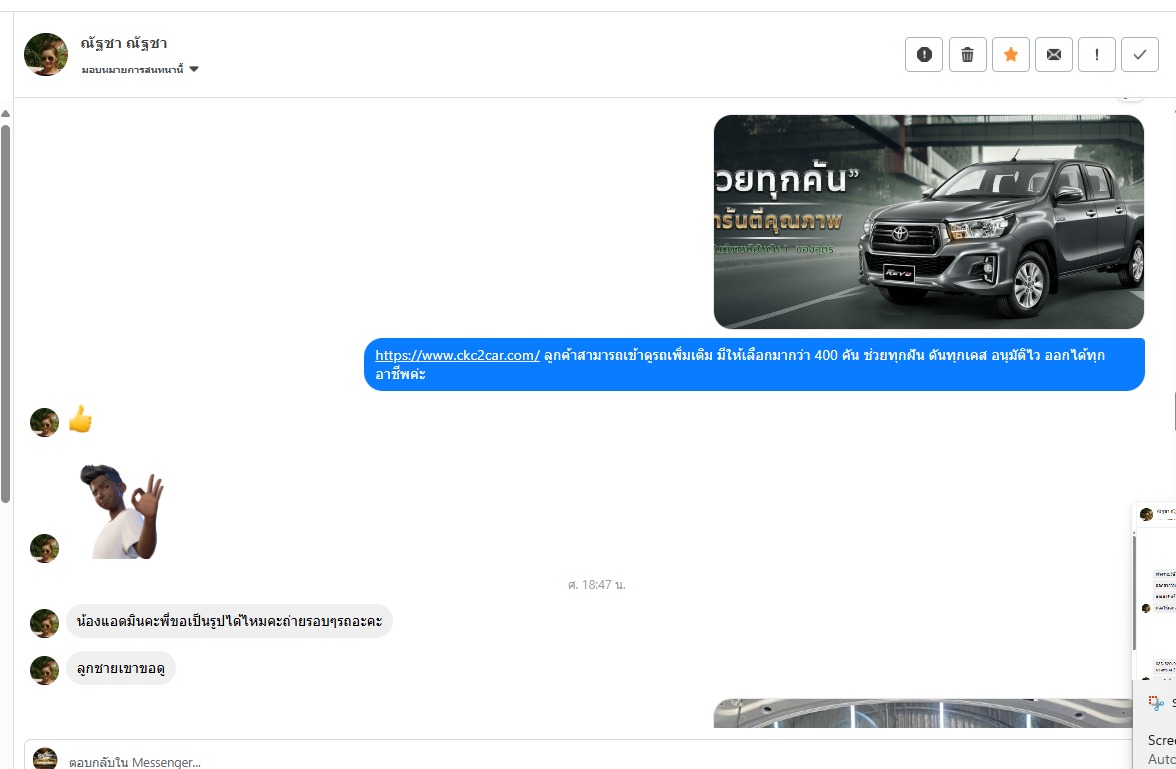This screenshot has height=769, width=1176.
Task: Select the message asking for car photos
Action: (230, 621)
